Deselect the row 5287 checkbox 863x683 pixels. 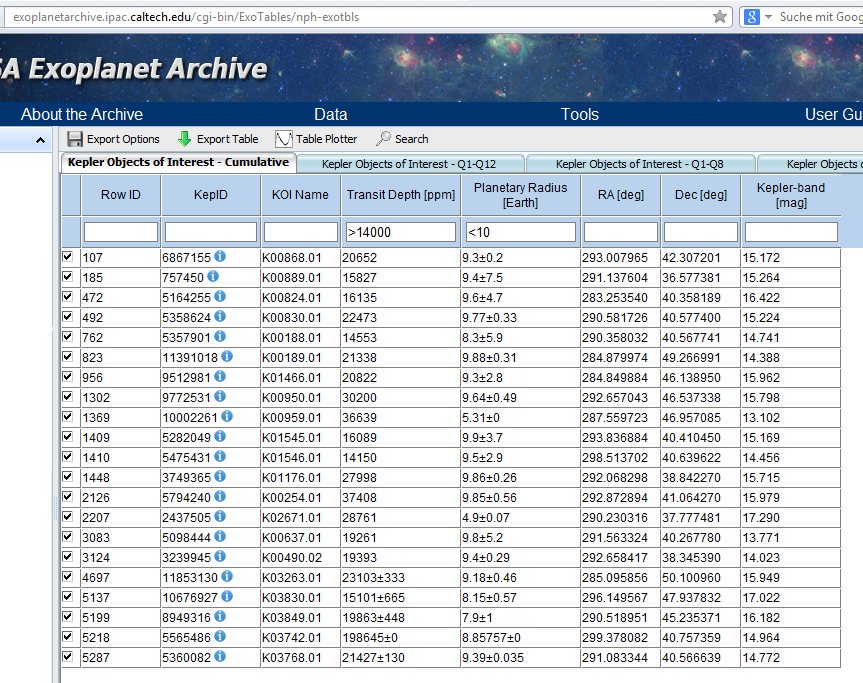click(68, 657)
